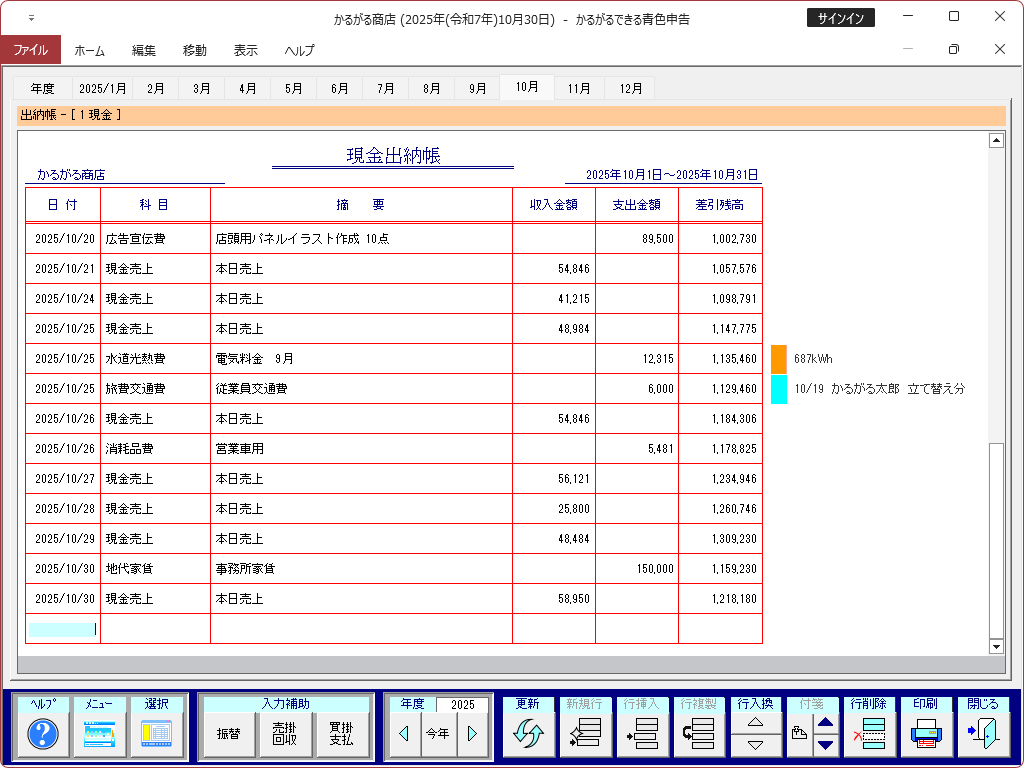This screenshot has height=768, width=1024.
Task: Click the 印刷 printer icon
Action: point(925,734)
